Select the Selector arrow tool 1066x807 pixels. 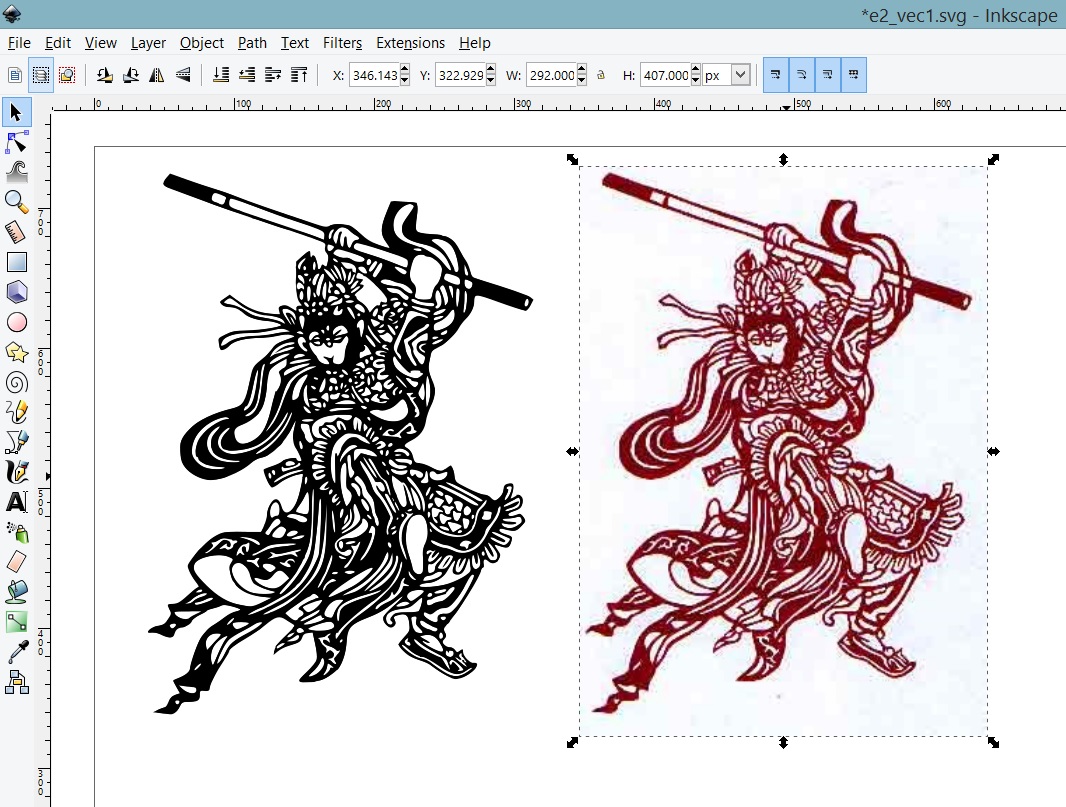(16, 112)
